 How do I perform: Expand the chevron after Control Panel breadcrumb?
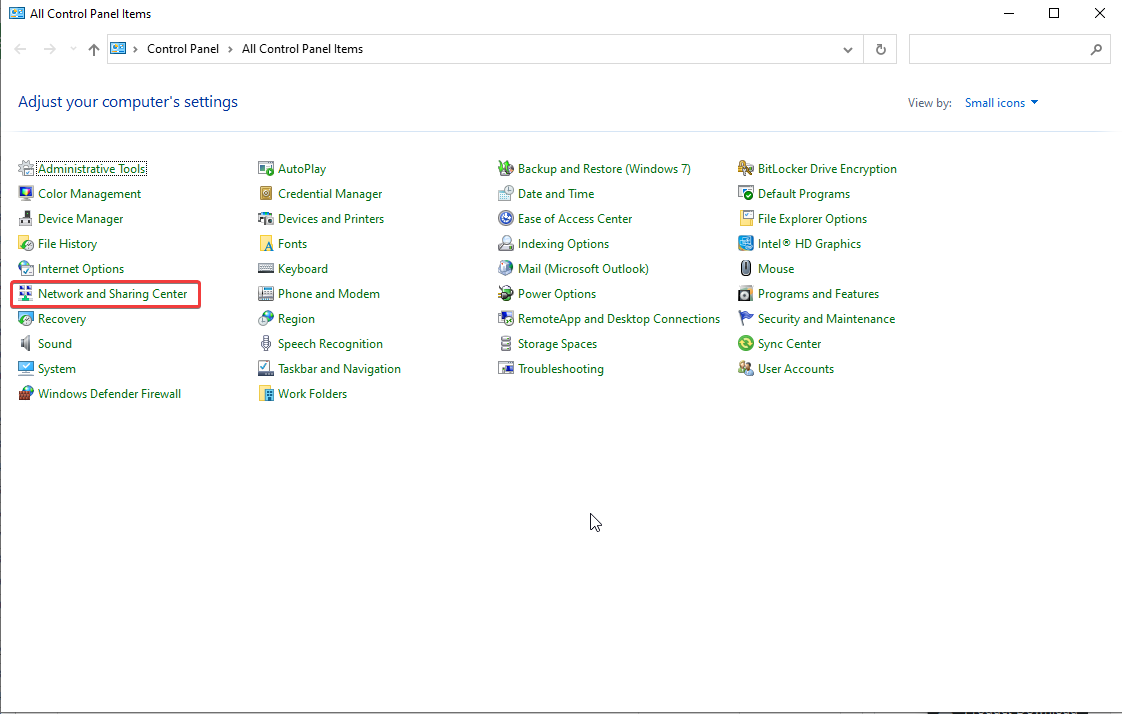[230, 49]
